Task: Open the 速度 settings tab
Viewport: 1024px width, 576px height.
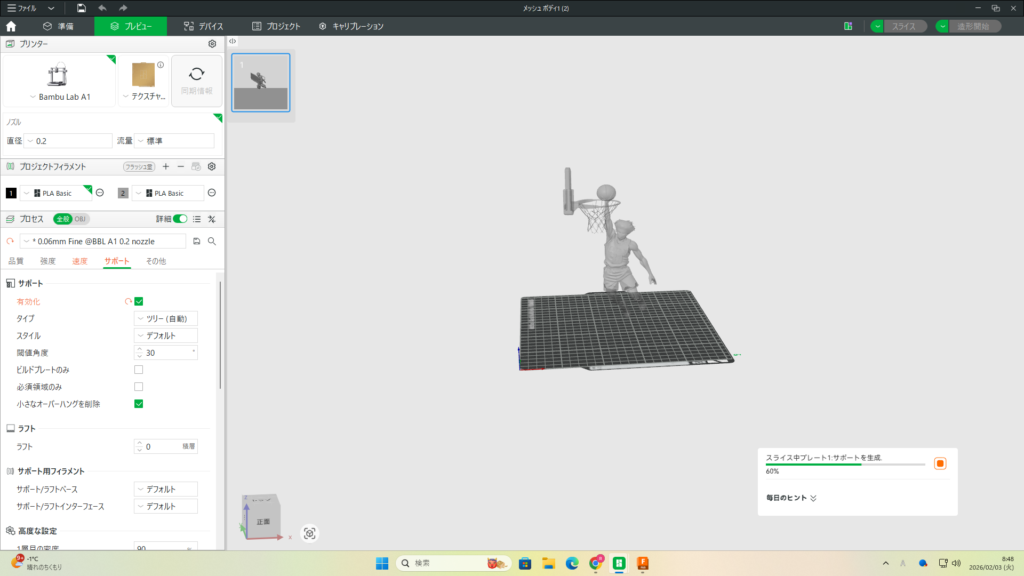Action: [79, 261]
